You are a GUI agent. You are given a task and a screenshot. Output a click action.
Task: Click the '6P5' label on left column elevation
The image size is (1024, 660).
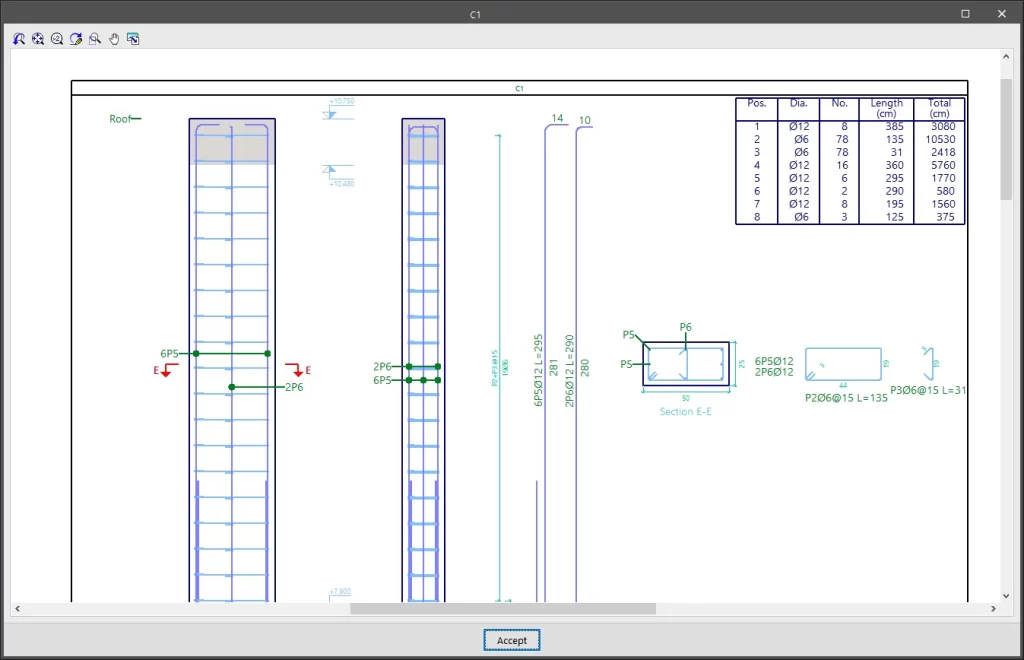pos(169,354)
